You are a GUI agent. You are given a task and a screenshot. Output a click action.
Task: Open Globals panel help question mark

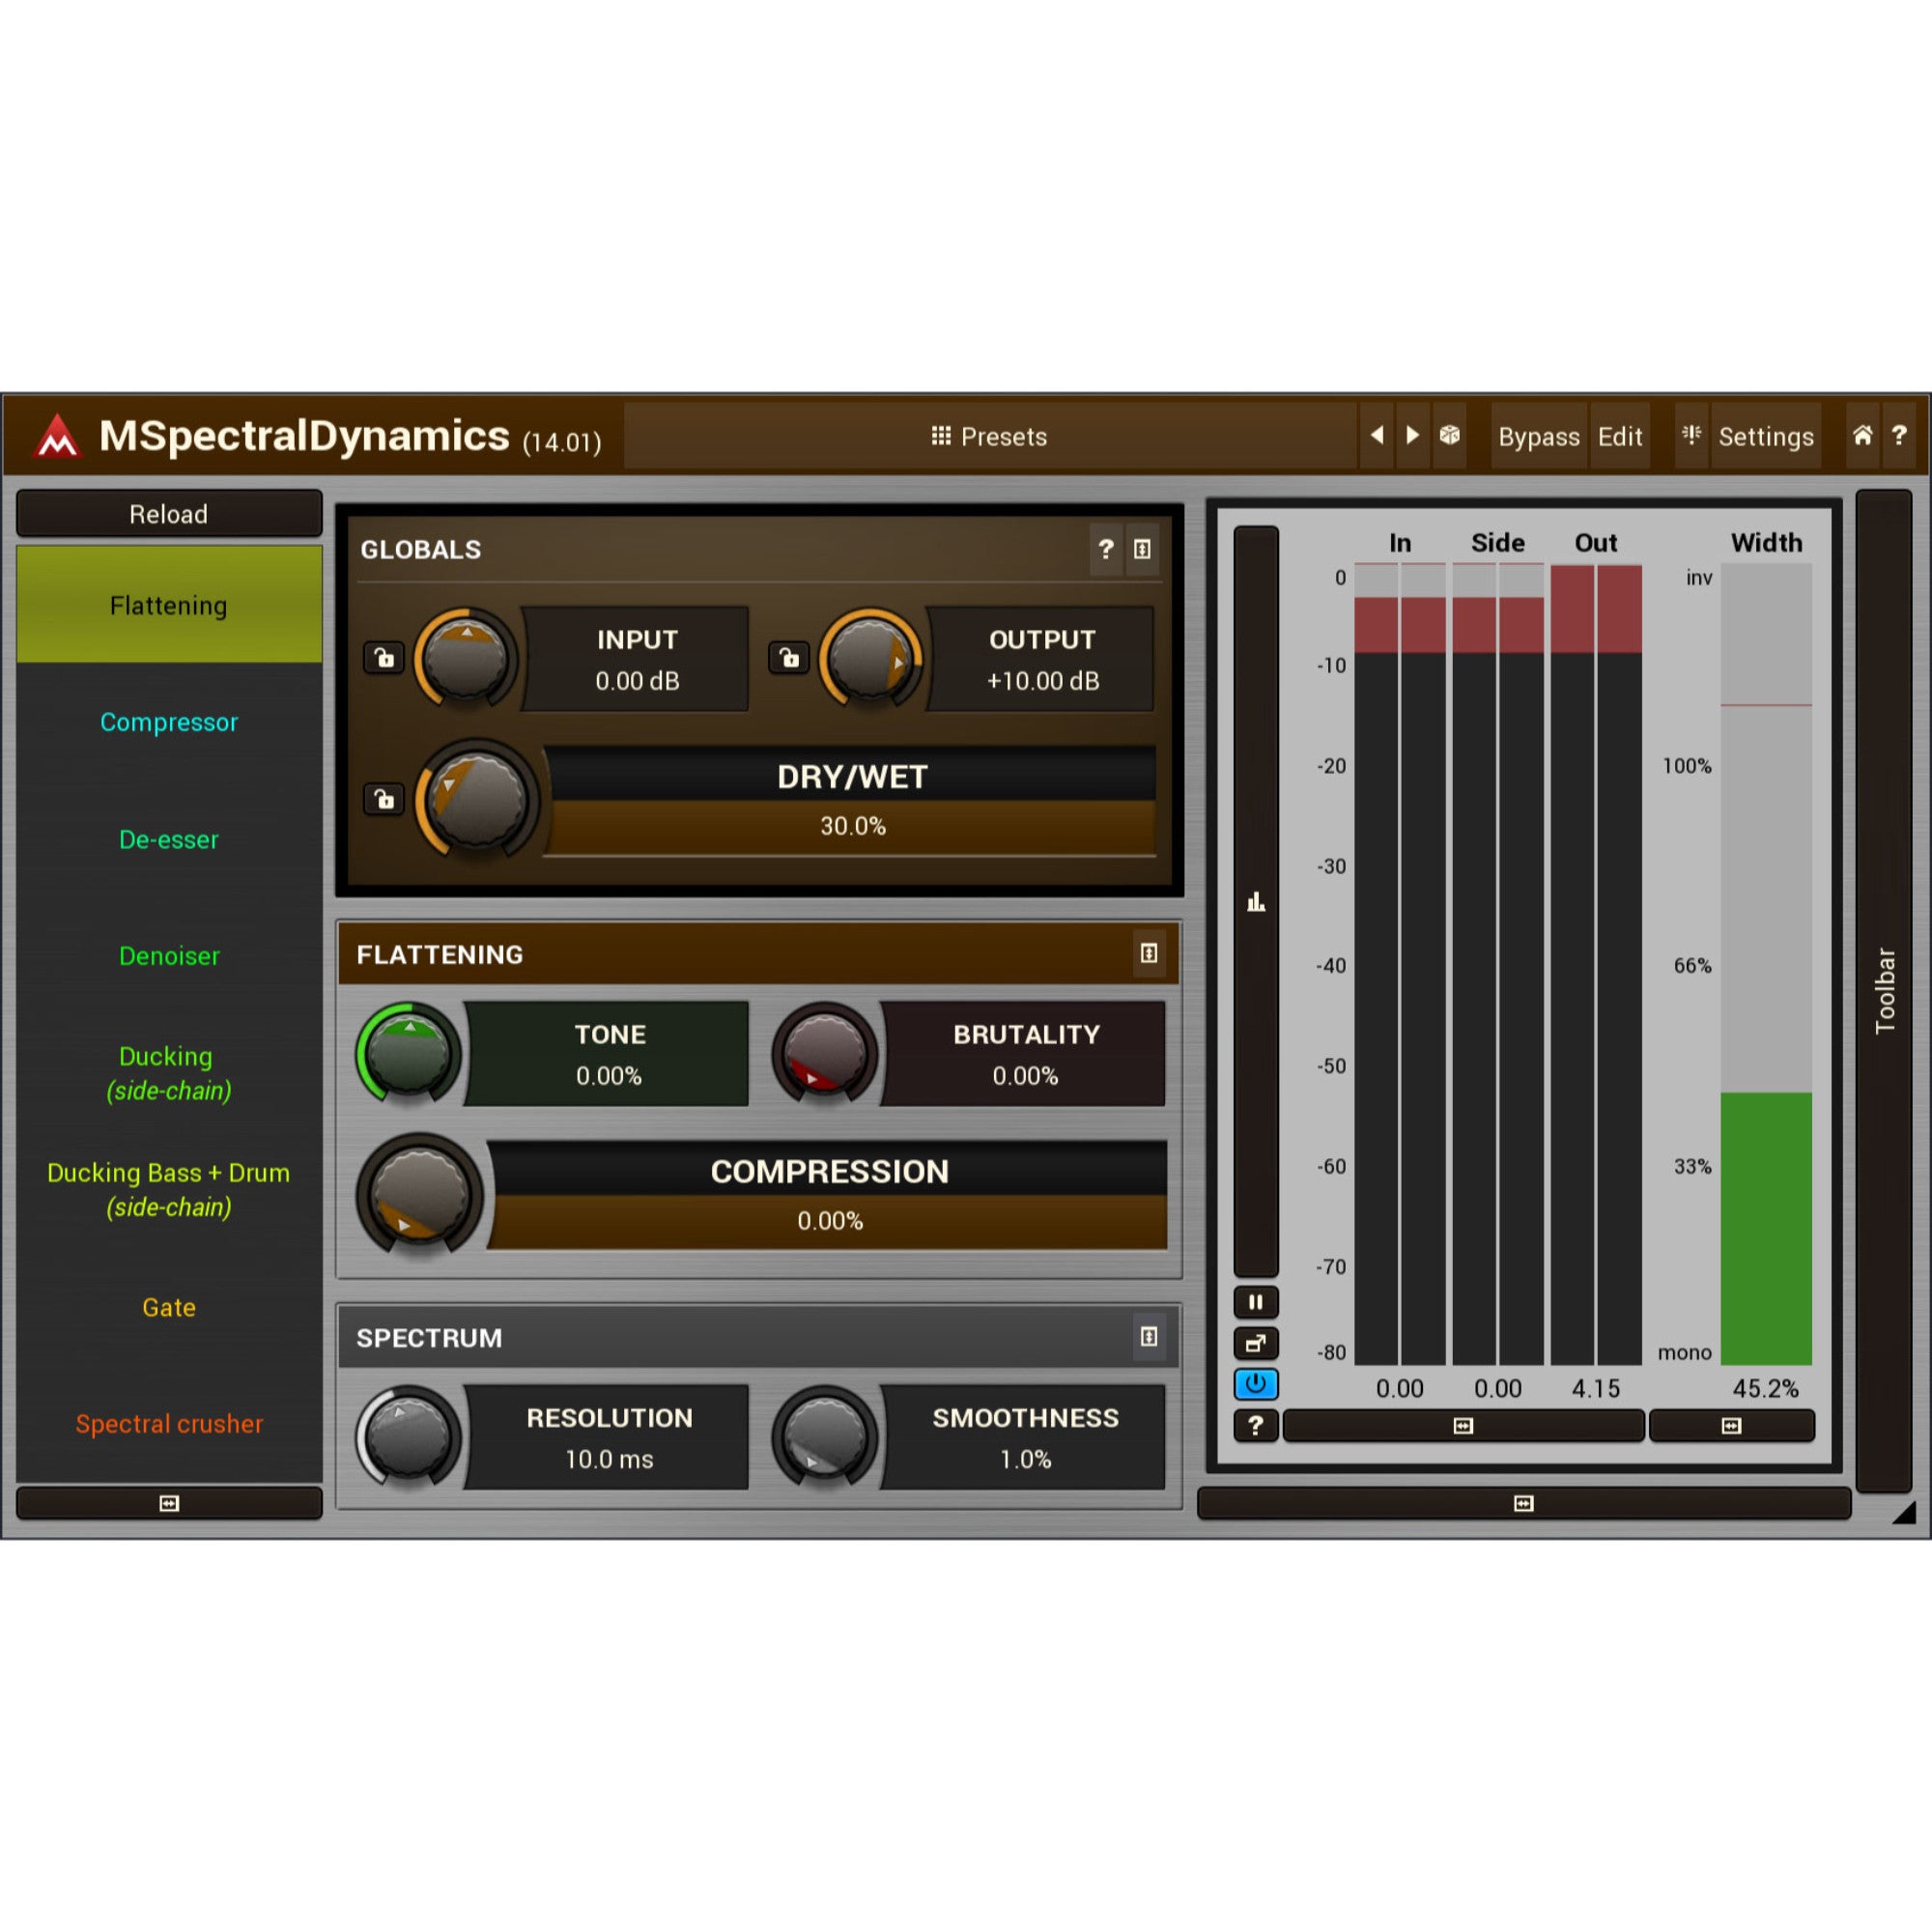[1105, 549]
